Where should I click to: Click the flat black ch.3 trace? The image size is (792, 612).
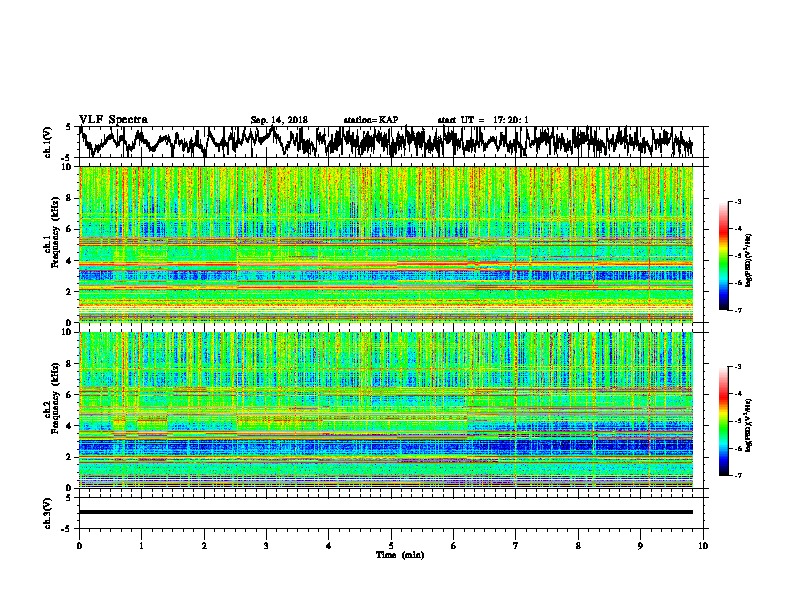386,512
